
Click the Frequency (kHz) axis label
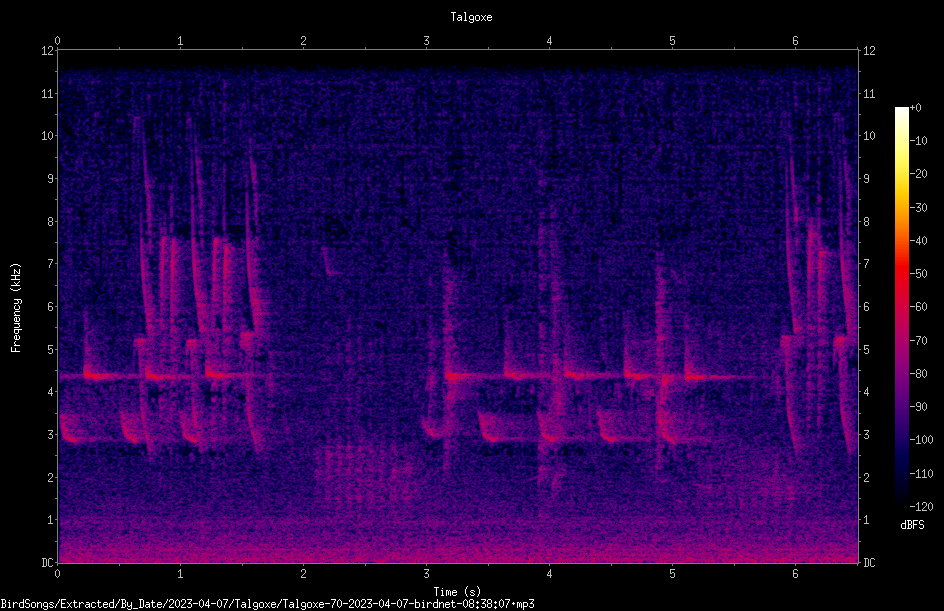[x=16, y=308]
